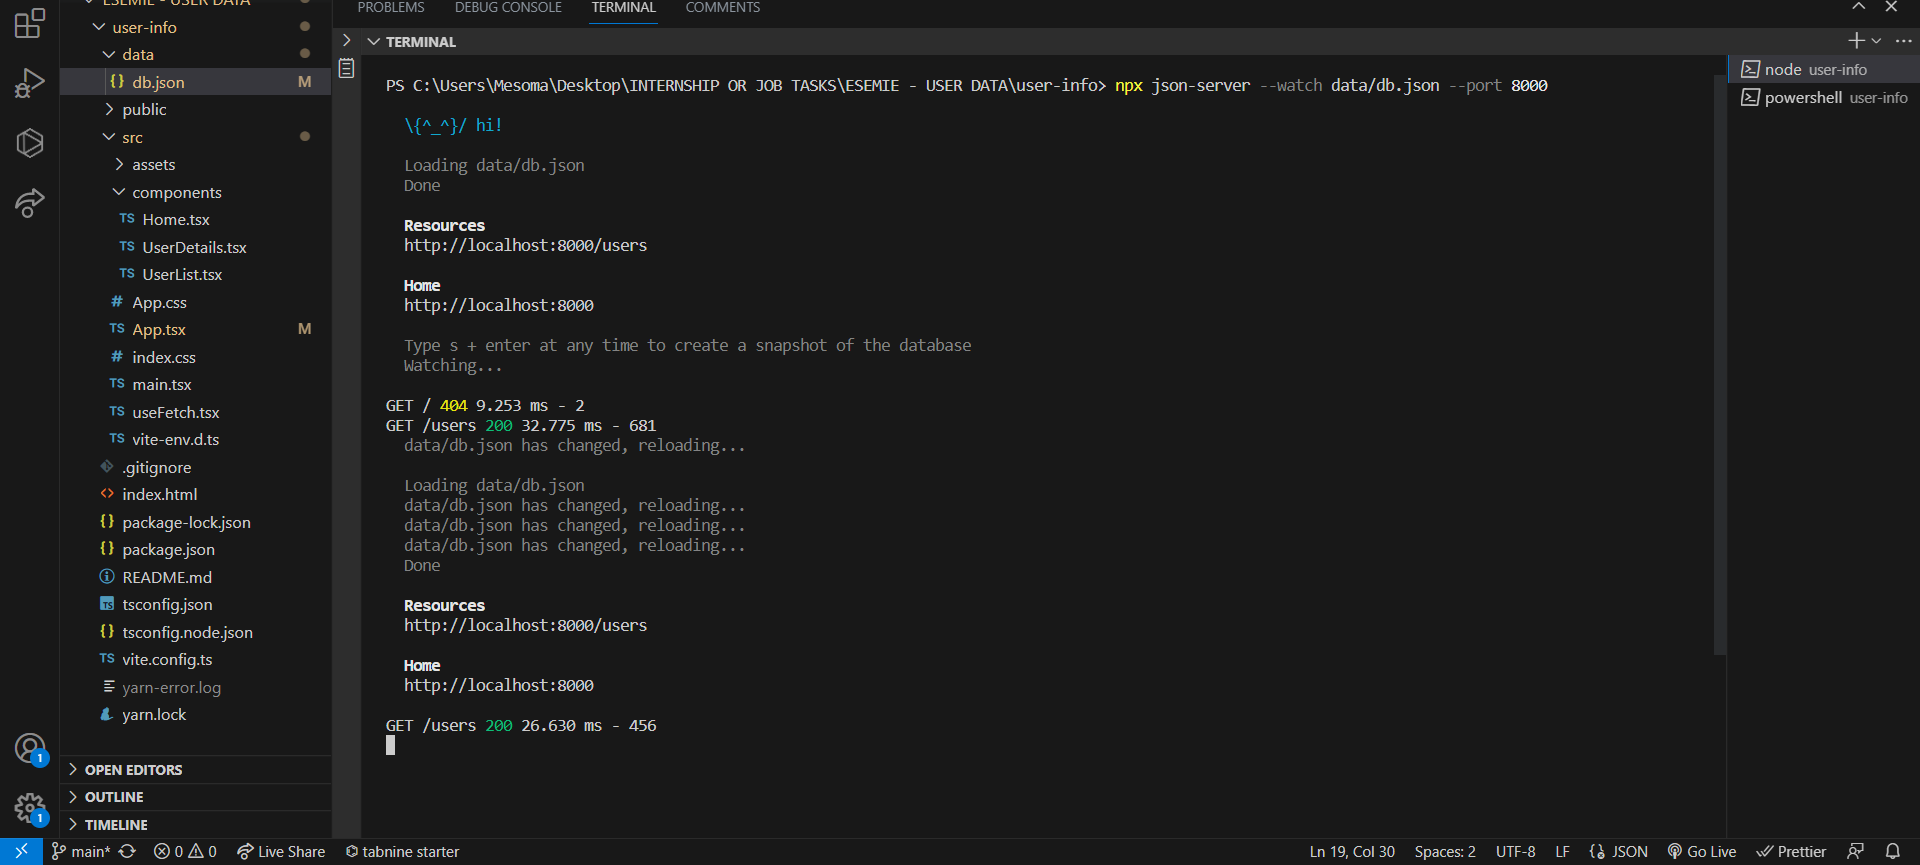The width and height of the screenshot is (1920, 865).
Task: Open the Live Share activity bar icon
Action: tap(30, 203)
